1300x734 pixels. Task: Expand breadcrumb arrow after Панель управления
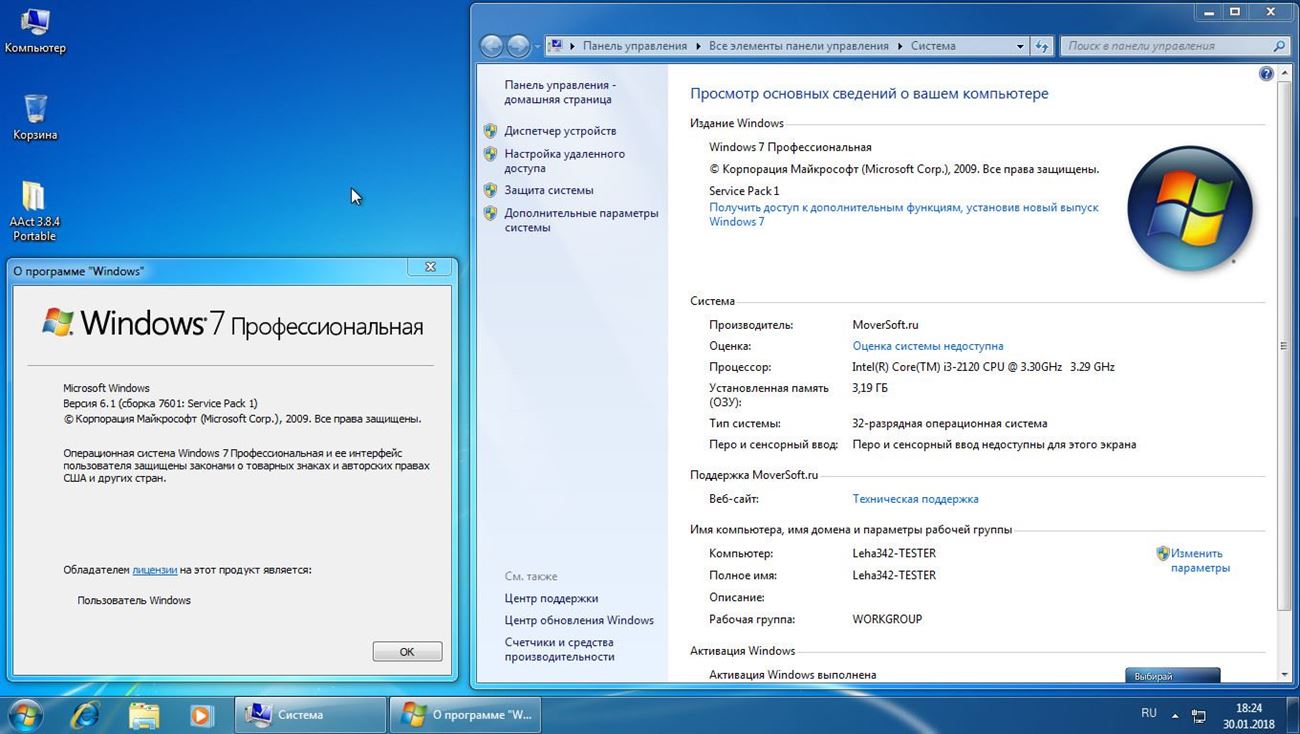pos(697,46)
